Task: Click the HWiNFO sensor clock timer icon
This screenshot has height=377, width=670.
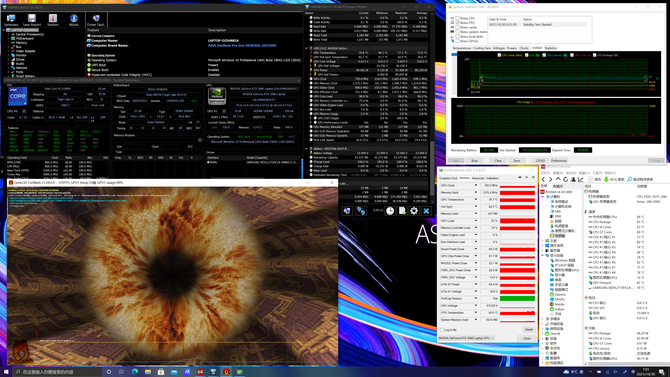Action: click(390, 211)
